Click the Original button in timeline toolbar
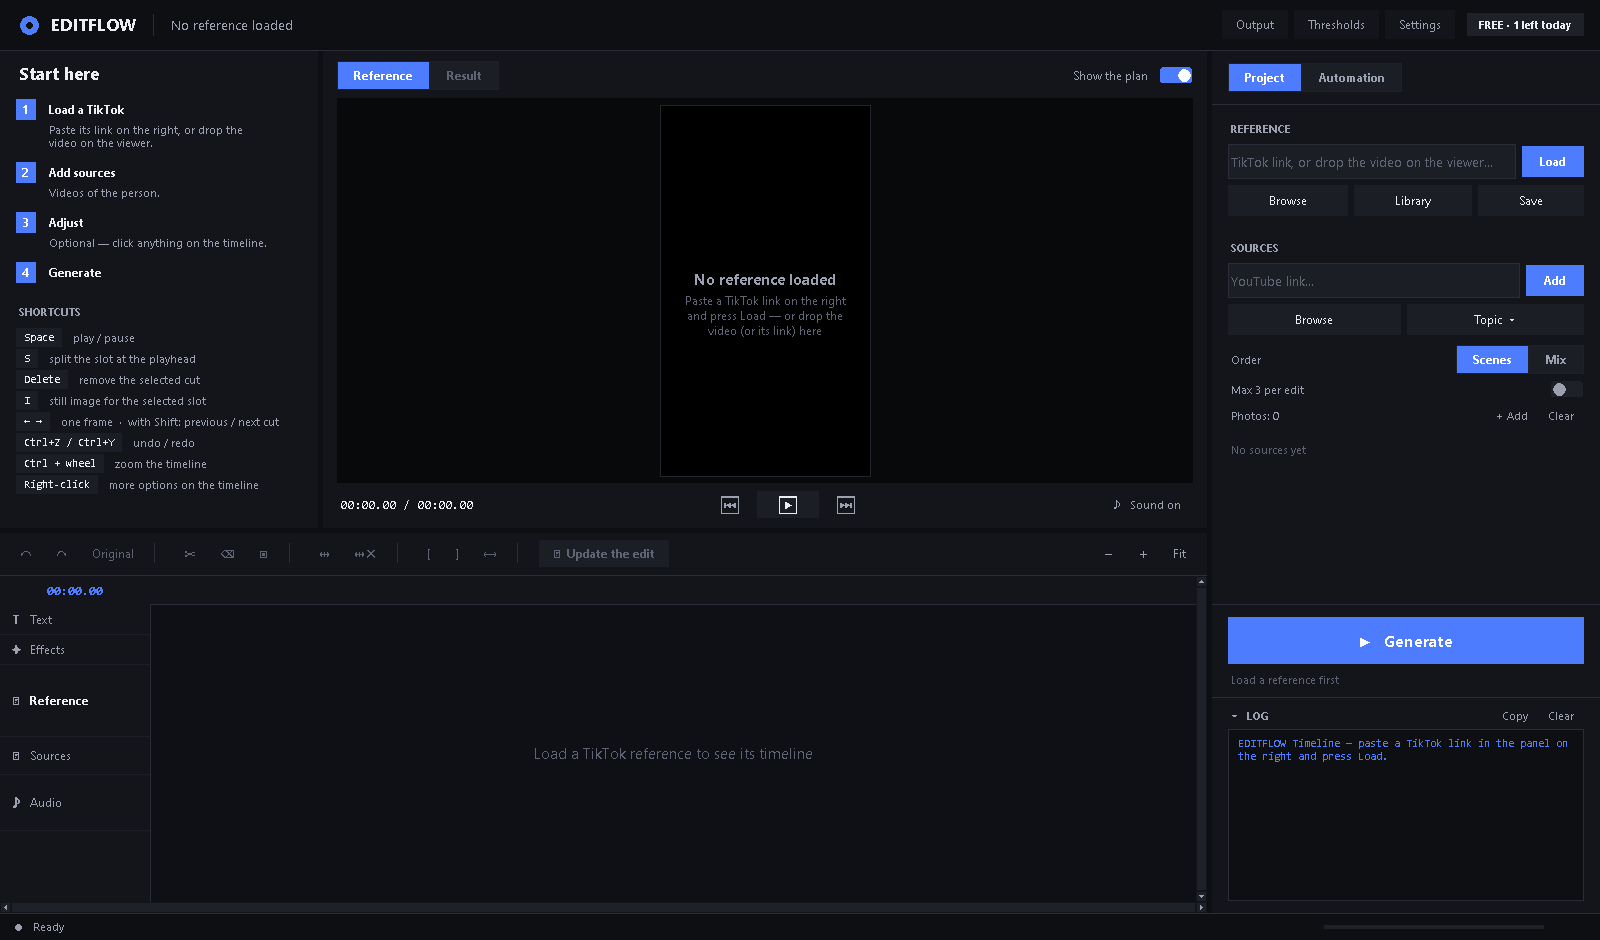The height and width of the screenshot is (940, 1600). (113, 554)
